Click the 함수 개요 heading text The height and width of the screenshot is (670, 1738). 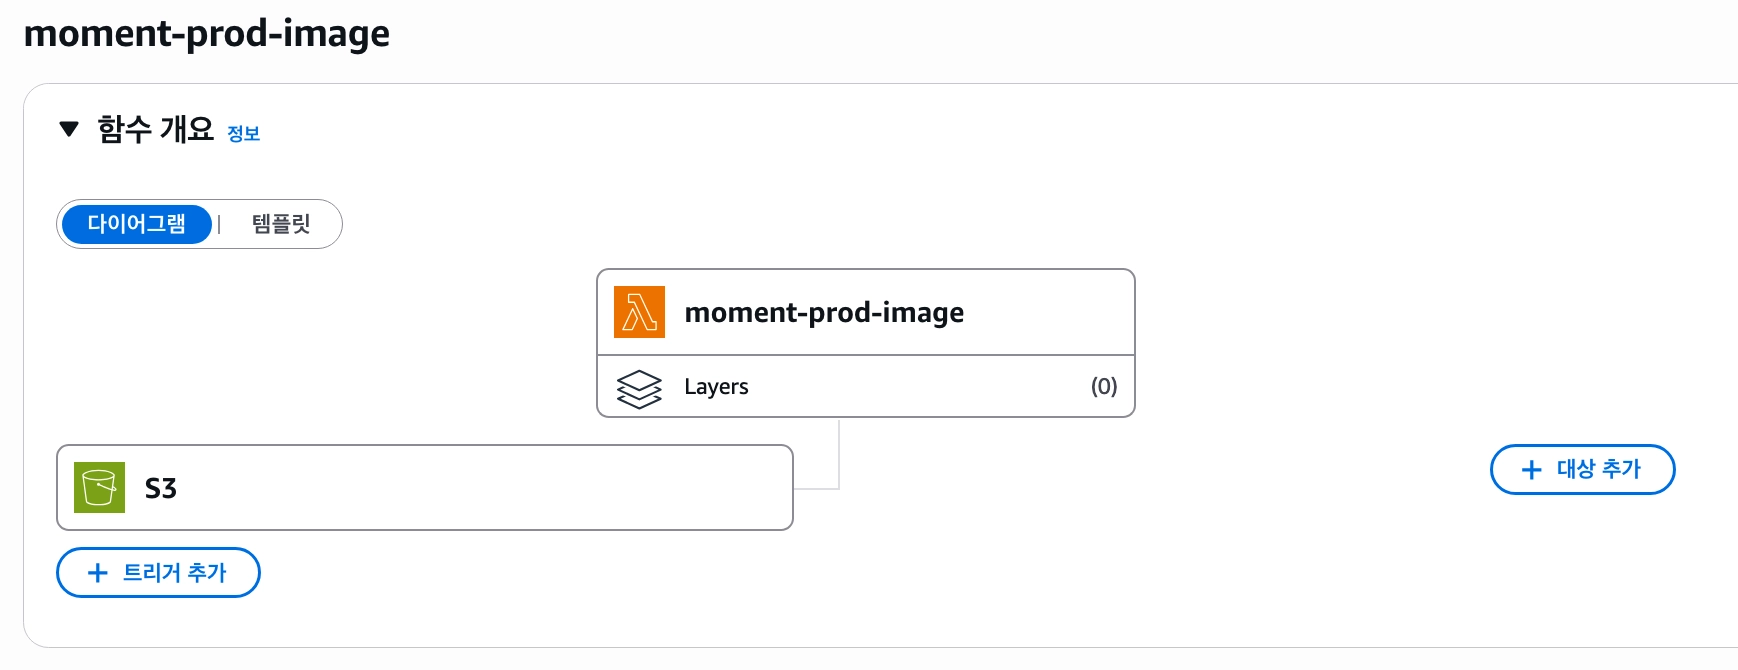pos(155,129)
